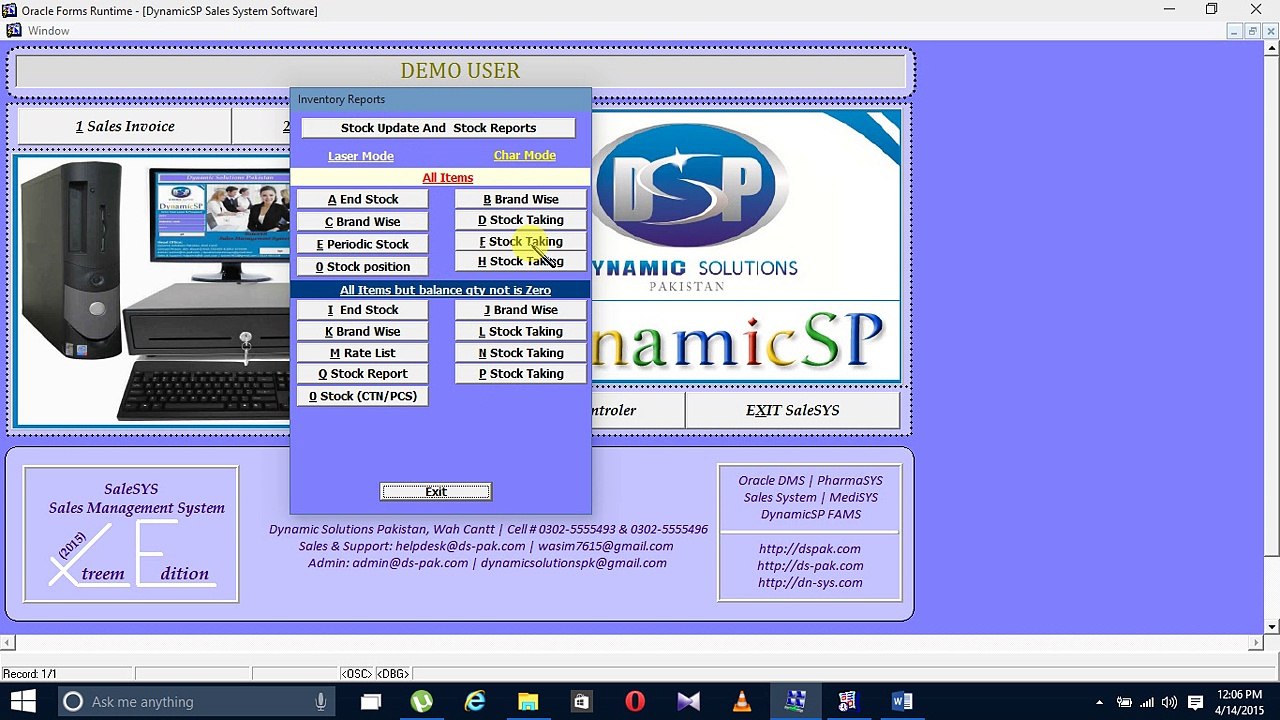1280x720 pixels.
Task: Open Internet Explorer from the taskbar
Action: (x=475, y=702)
